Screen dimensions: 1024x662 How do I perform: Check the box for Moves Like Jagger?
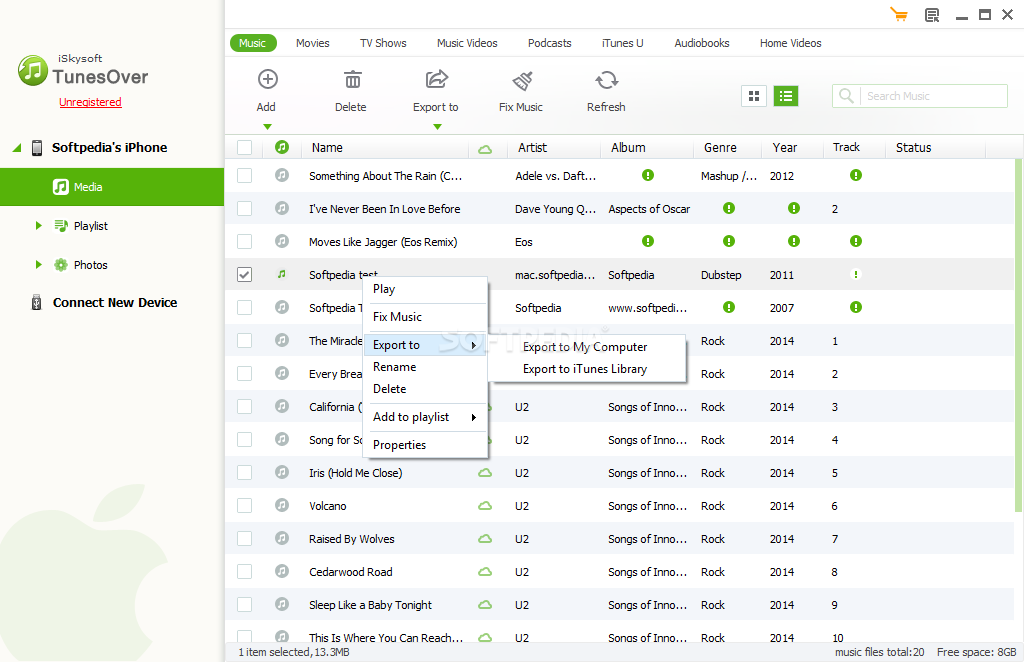tap(244, 242)
